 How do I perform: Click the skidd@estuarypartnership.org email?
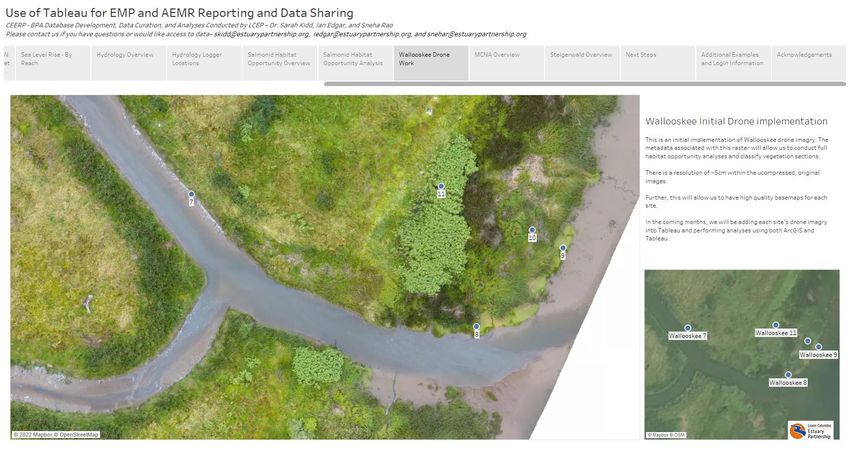coord(262,34)
